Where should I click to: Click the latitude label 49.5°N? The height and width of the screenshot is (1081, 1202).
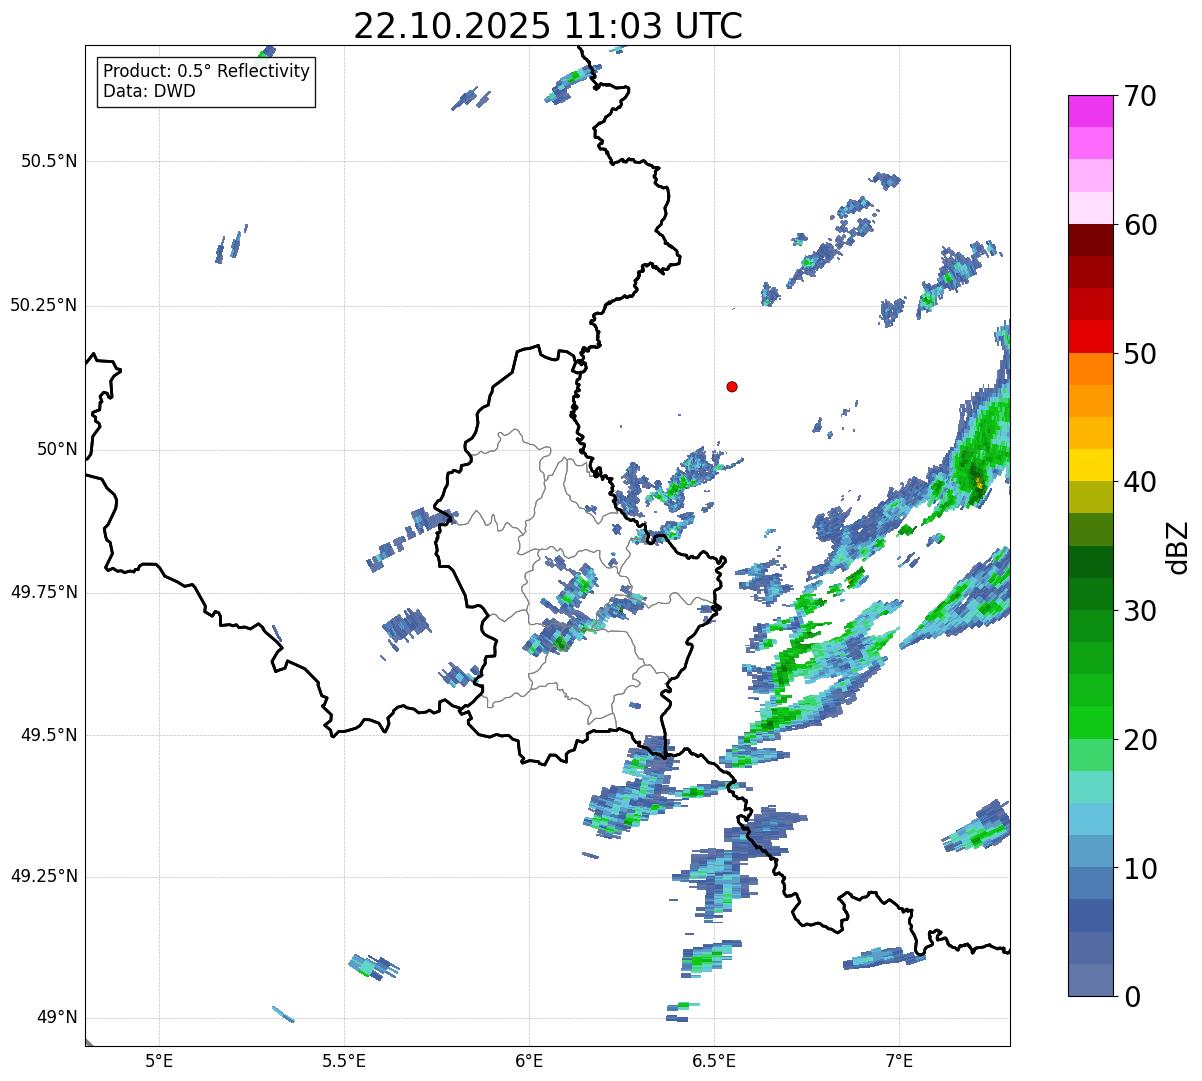[x=49, y=735]
